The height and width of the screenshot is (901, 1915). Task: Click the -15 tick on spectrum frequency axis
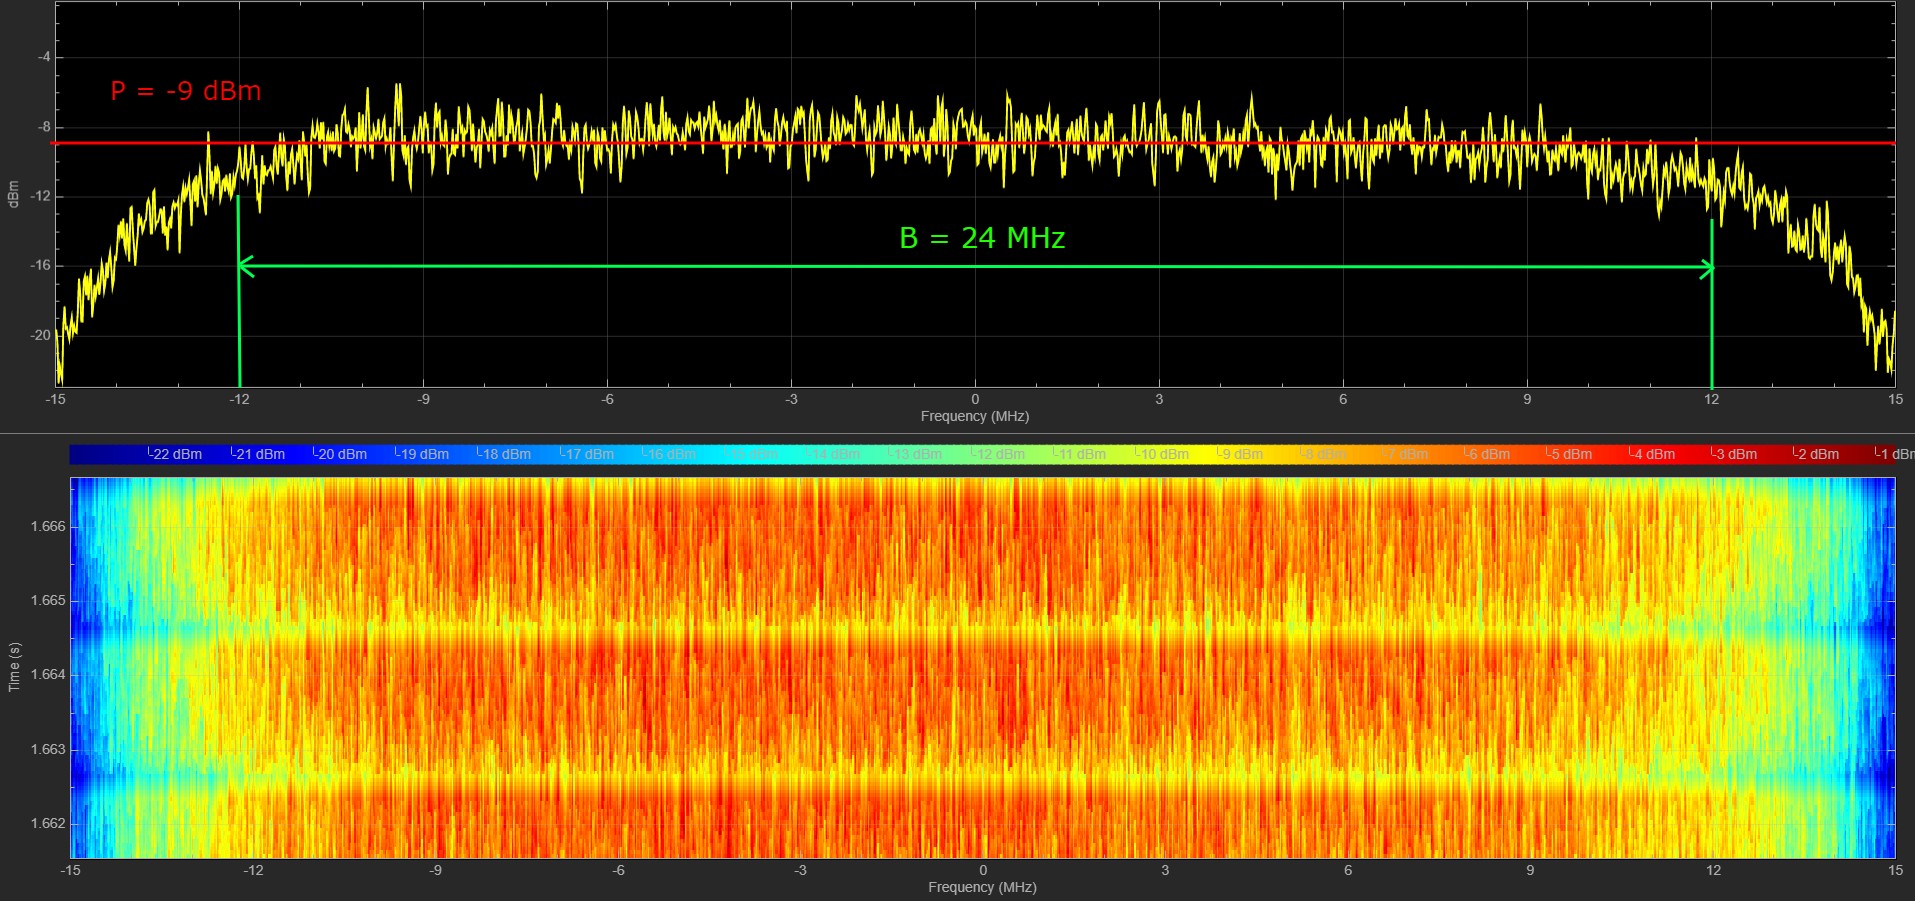[55, 399]
